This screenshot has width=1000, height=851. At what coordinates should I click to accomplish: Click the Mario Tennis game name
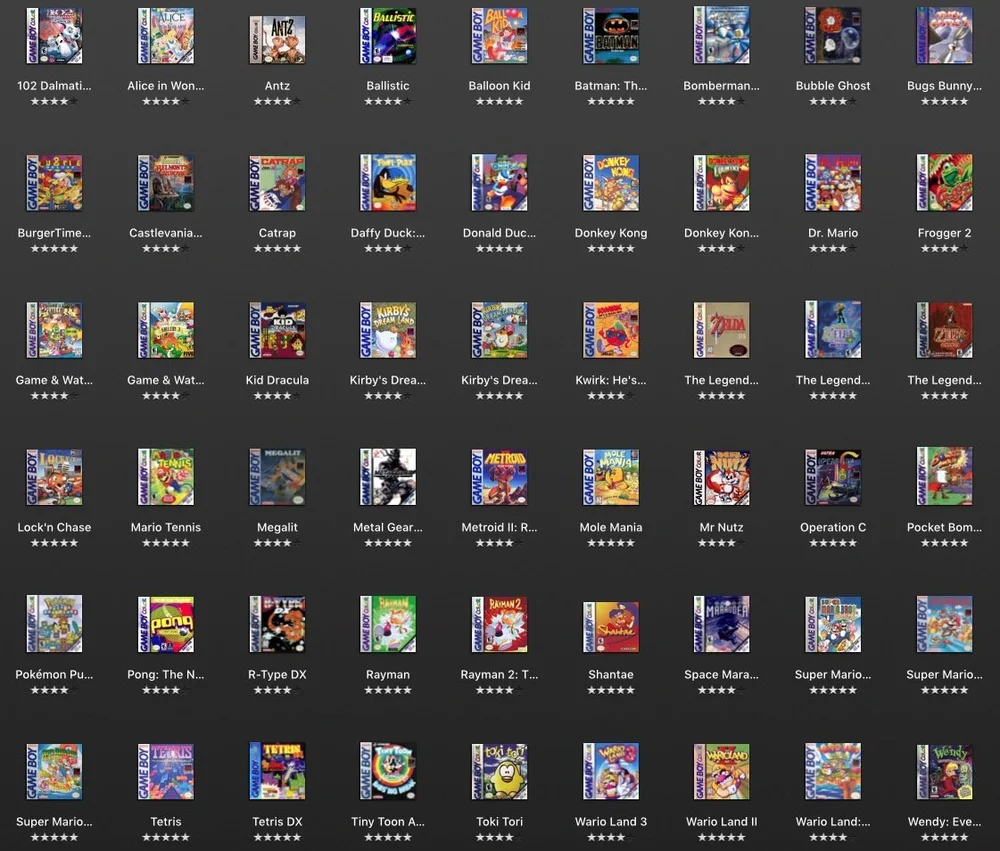coord(165,527)
